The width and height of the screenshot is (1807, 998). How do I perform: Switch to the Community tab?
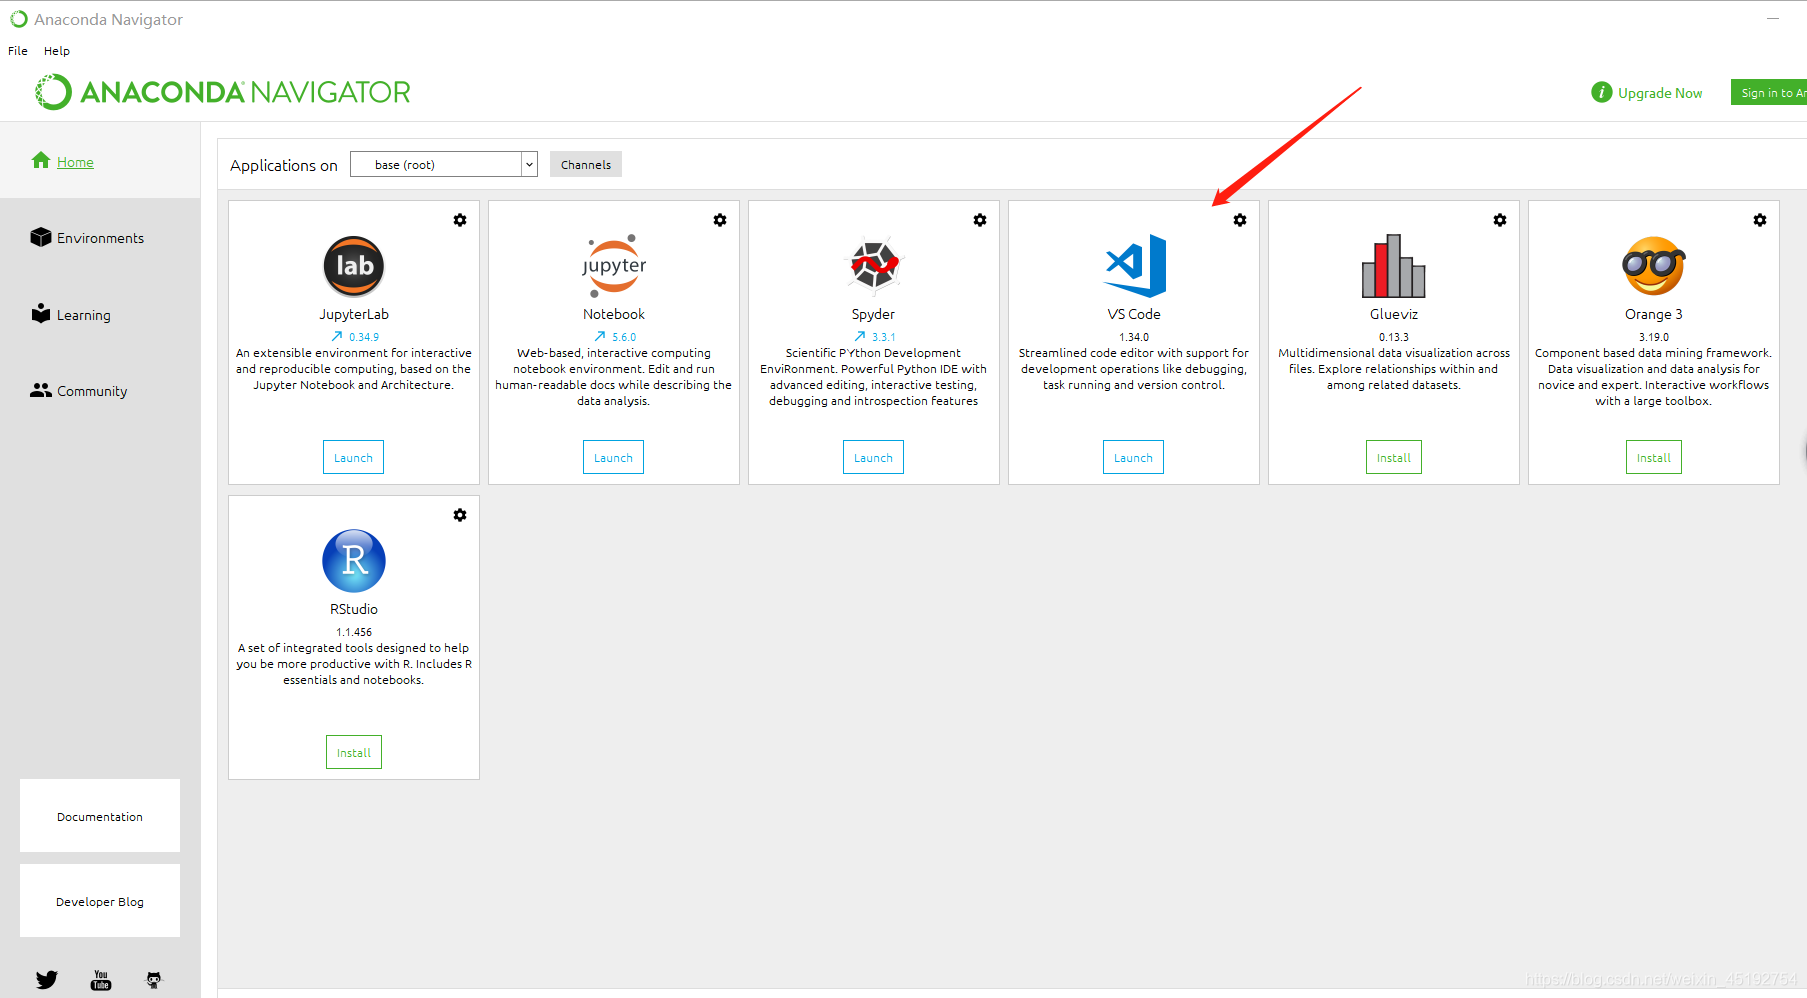(92, 391)
